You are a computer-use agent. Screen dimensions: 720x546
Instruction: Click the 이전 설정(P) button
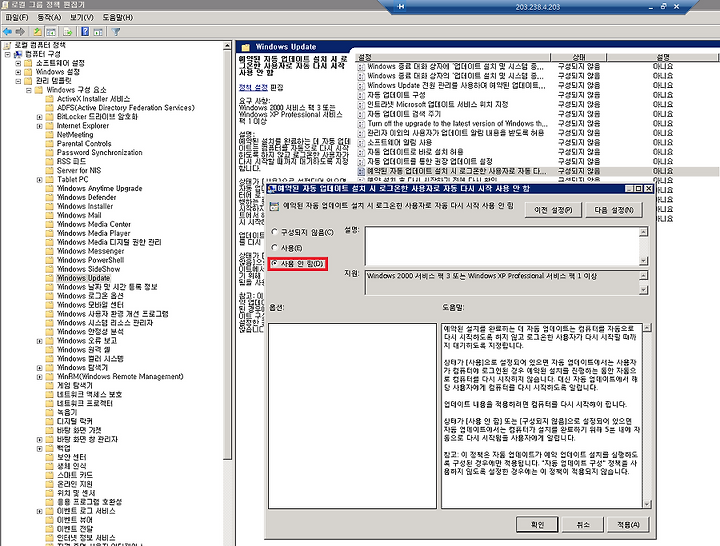point(553,210)
